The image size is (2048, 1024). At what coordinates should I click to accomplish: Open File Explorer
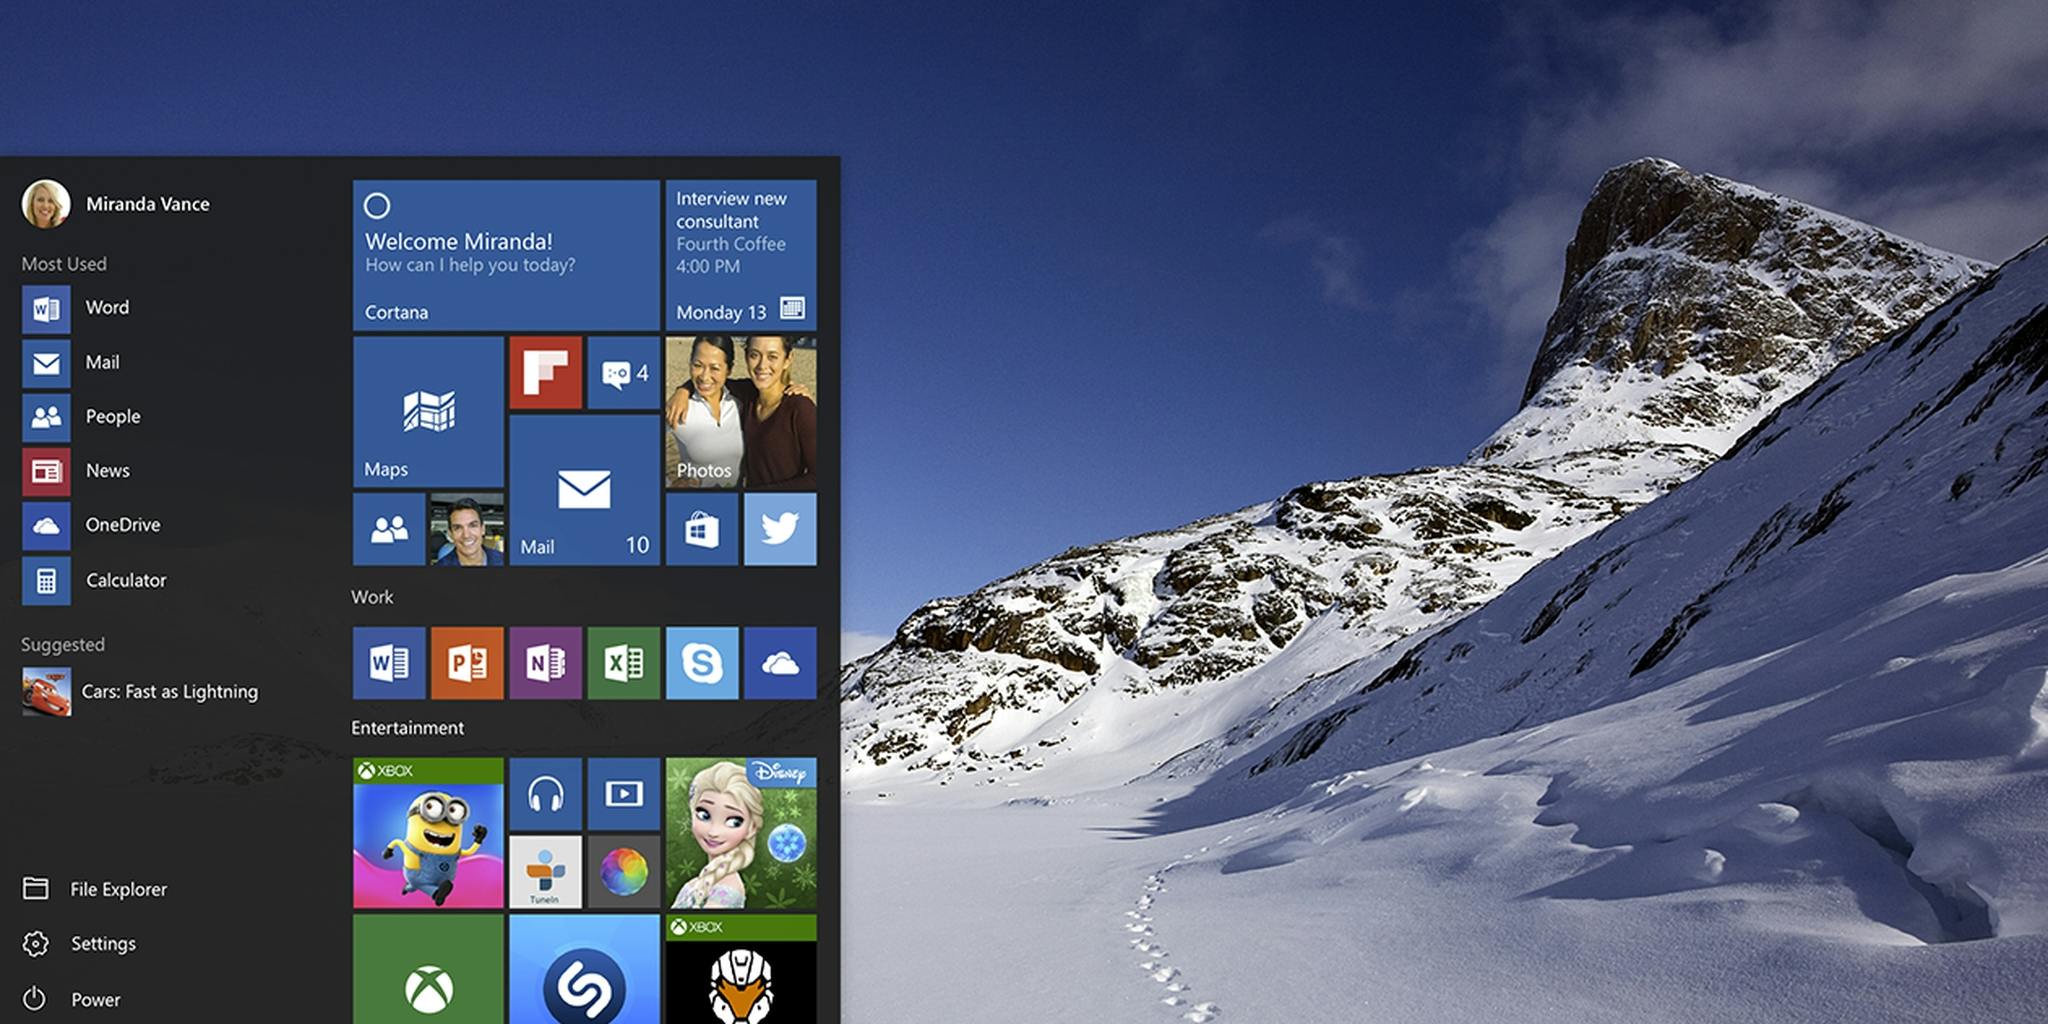point(95,889)
